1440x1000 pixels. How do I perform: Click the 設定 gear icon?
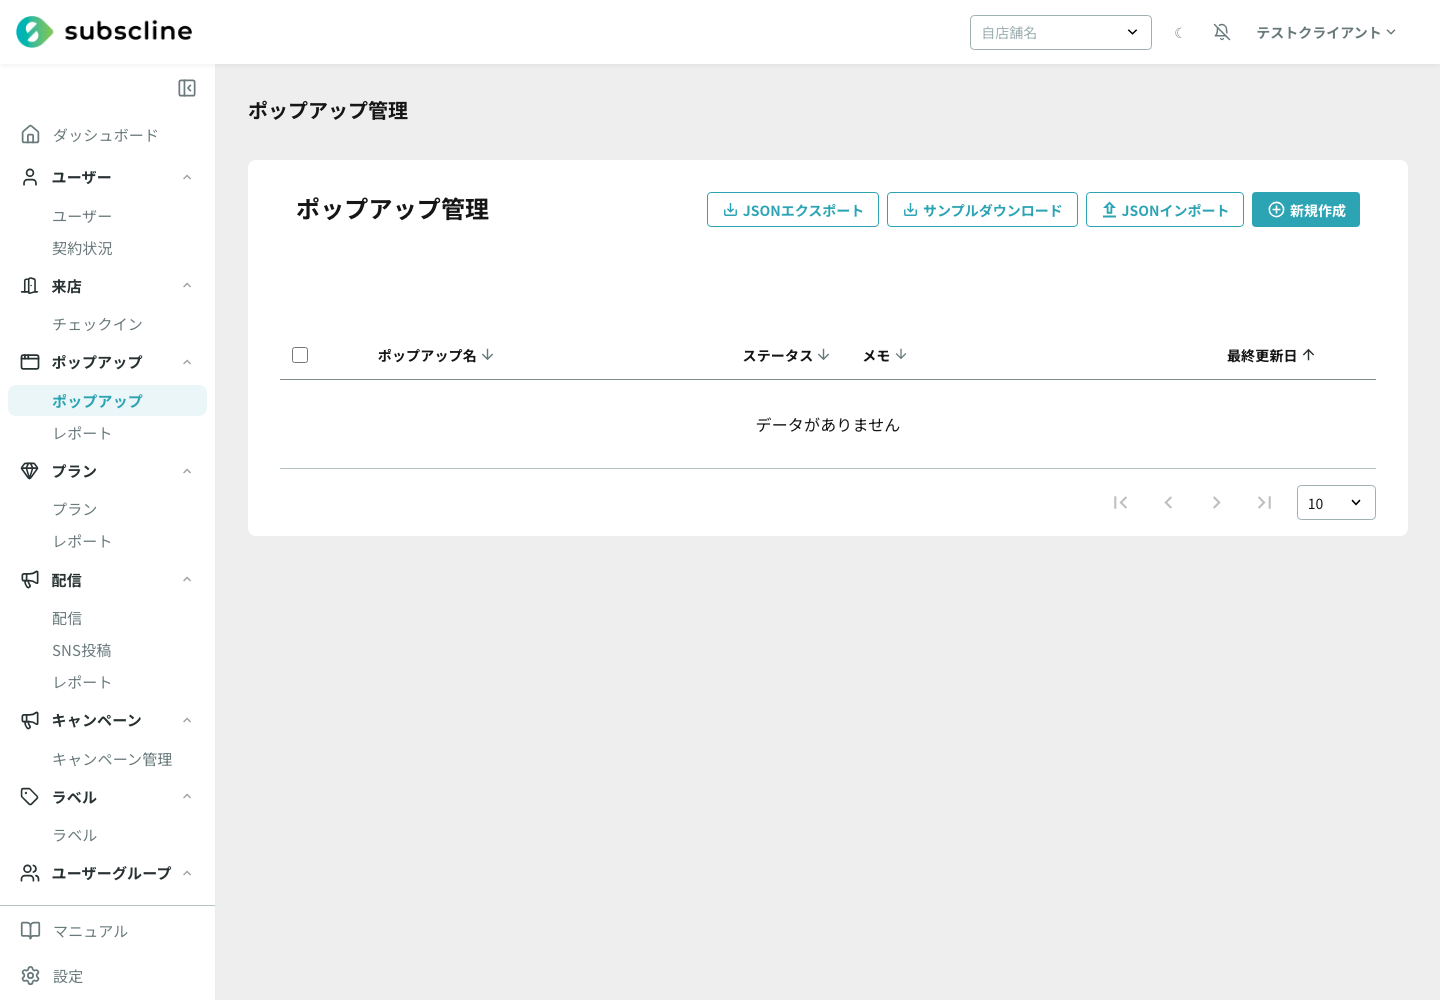pyautogui.click(x=31, y=976)
